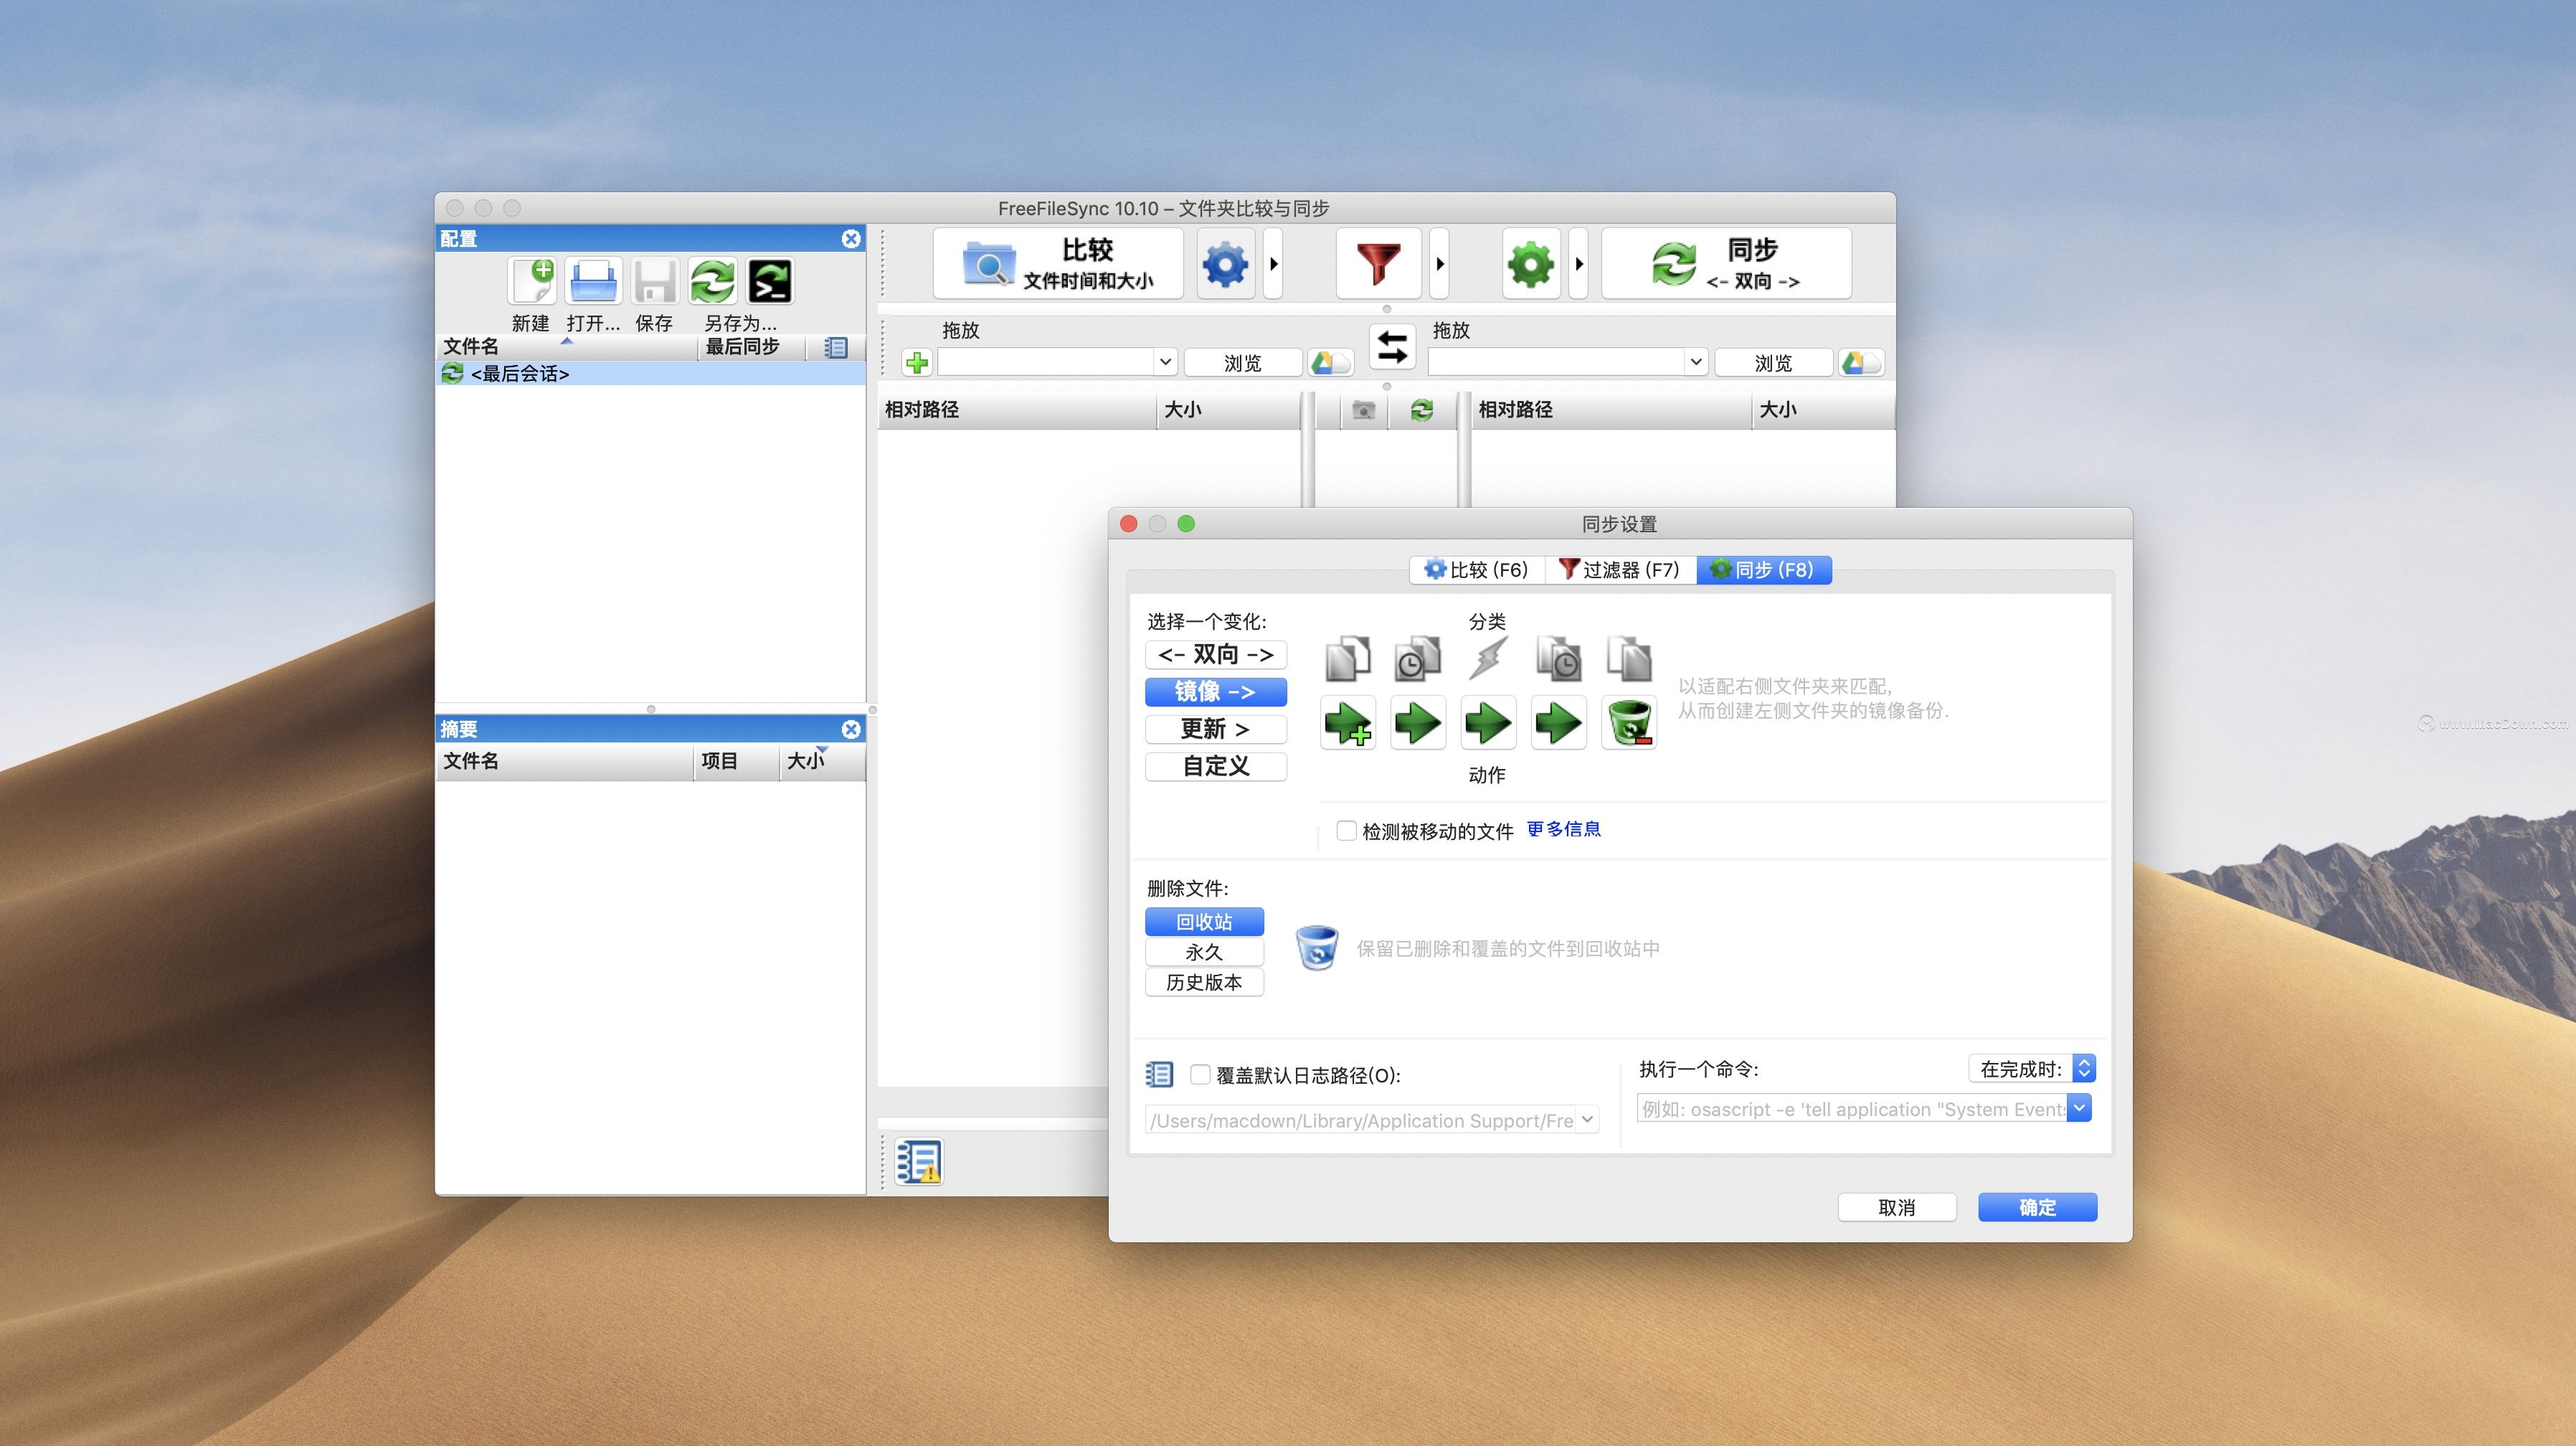This screenshot has width=2576, height=1446.
Task: Click the large Compare button
Action: pyautogui.click(x=1058, y=264)
